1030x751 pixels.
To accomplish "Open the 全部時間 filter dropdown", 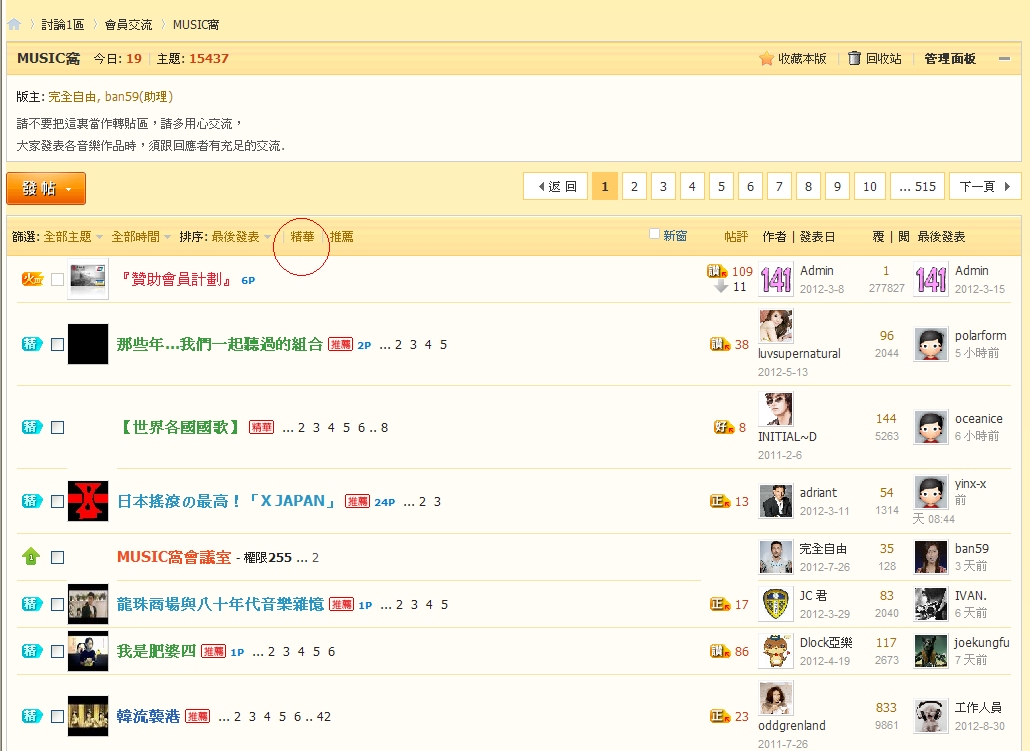I will [140, 237].
